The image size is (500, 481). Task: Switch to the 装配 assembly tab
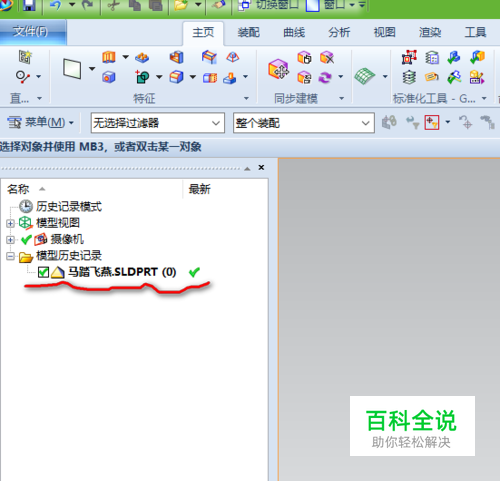[x=248, y=33]
